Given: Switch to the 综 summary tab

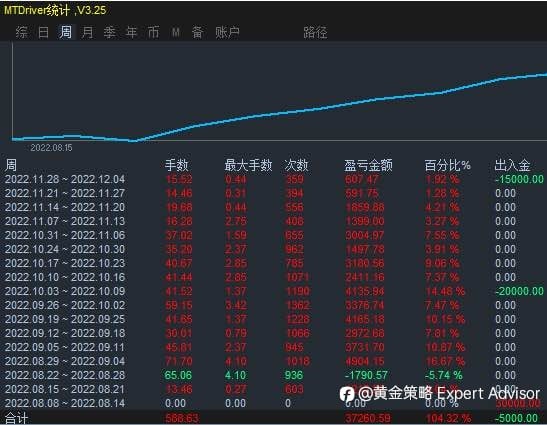Looking at the screenshot, I should click(22, 32).
